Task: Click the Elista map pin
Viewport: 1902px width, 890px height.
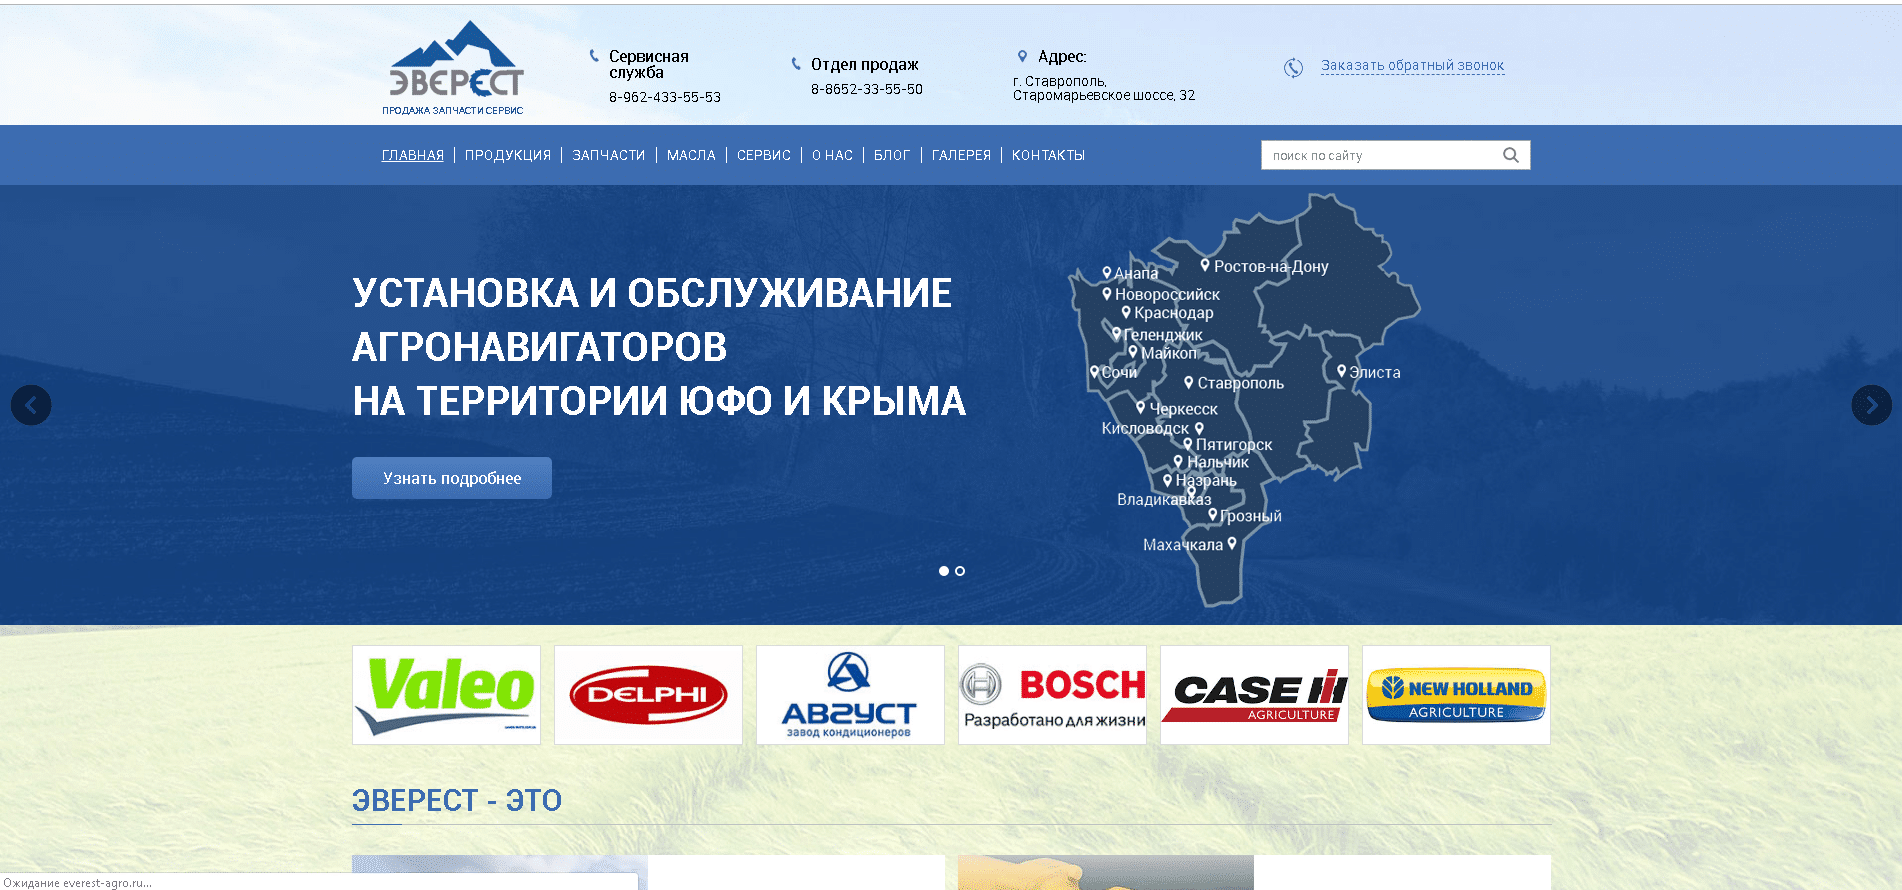Action: 1341,370
